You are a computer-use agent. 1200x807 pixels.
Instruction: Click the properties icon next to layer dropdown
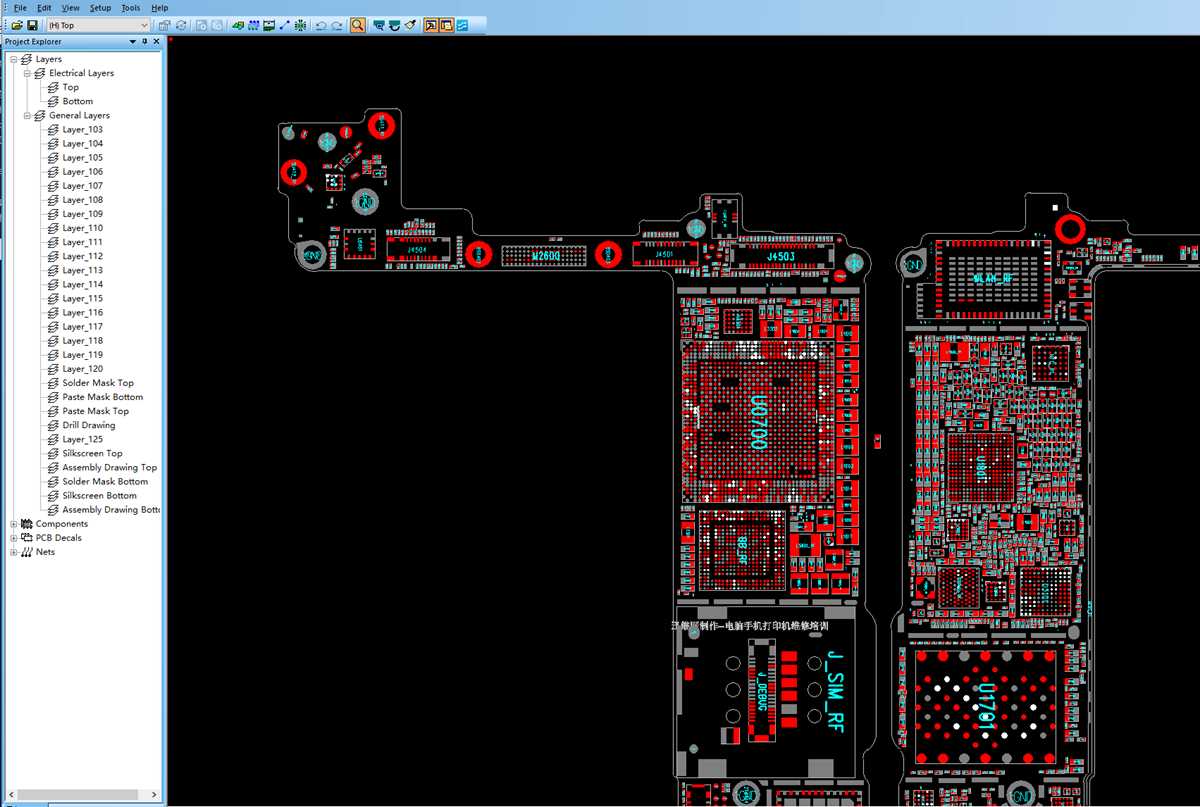click(x=163, y=25)
